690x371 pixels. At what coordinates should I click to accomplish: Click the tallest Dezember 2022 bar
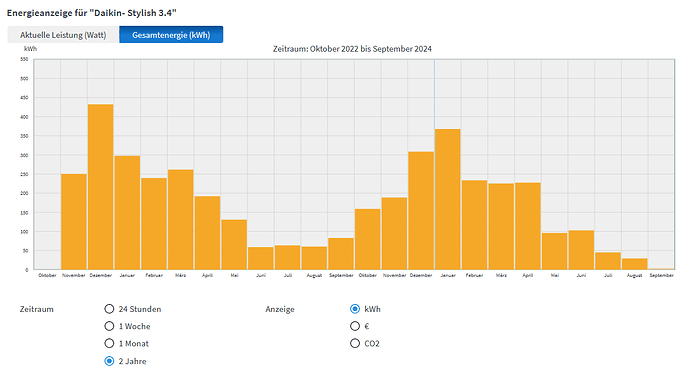tap(101, 187)
